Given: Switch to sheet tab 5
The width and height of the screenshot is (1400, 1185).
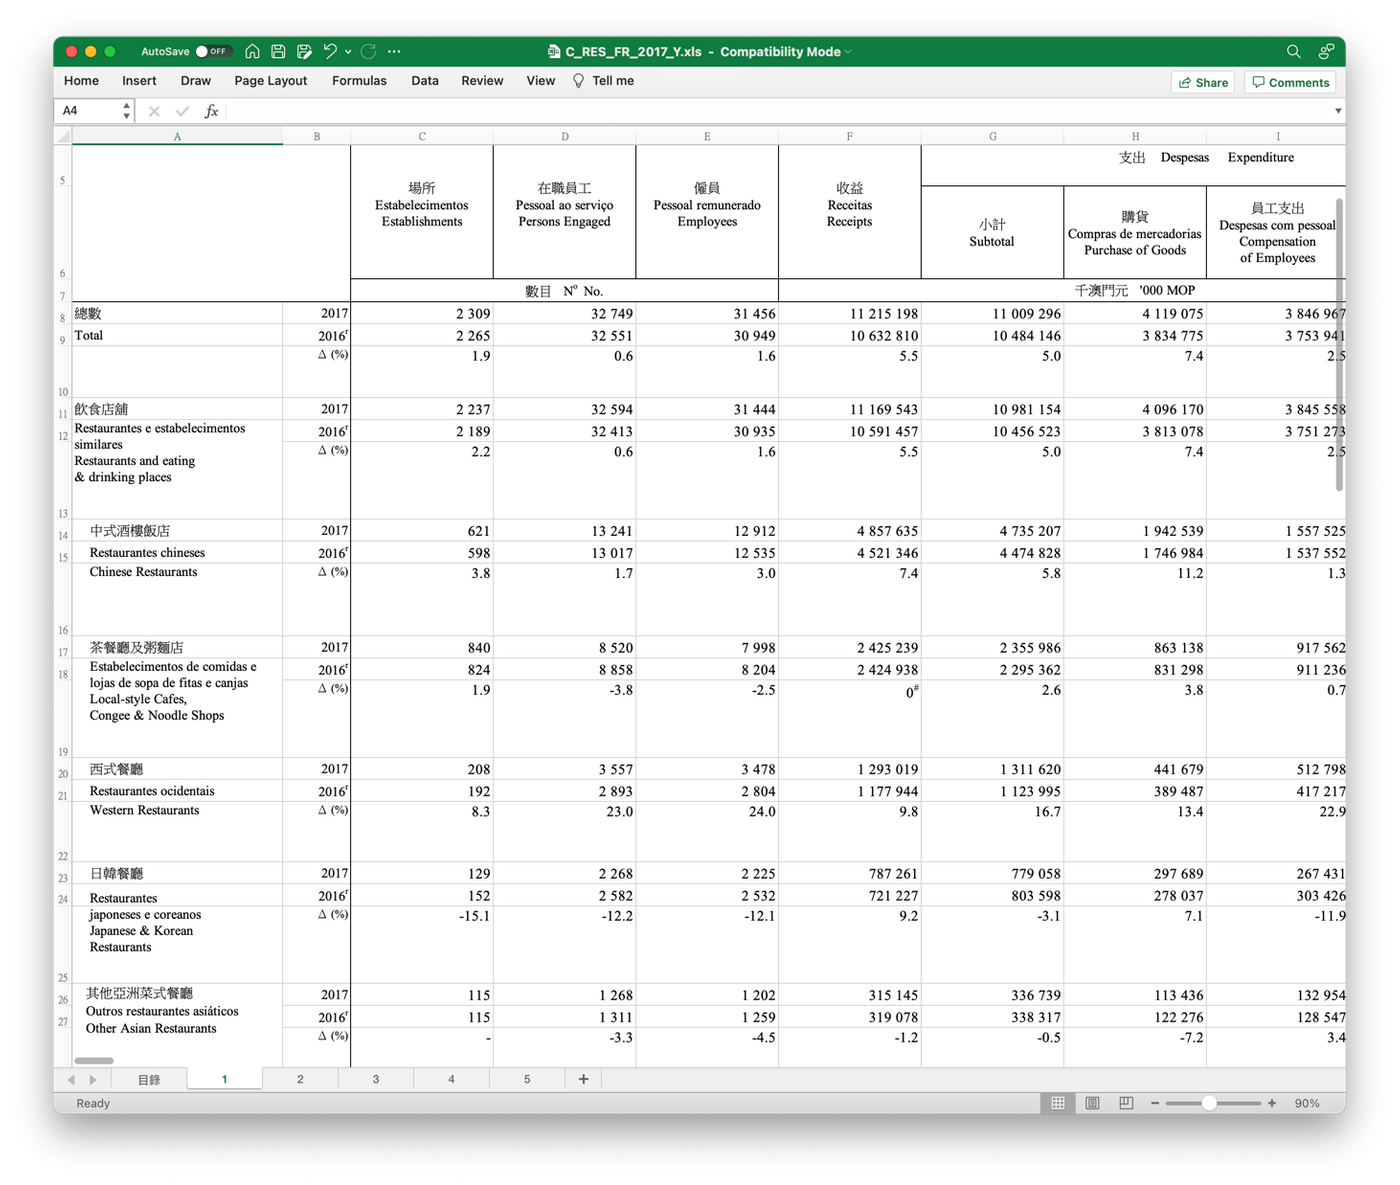Looking at the screenshot, I should [527, 1079].
